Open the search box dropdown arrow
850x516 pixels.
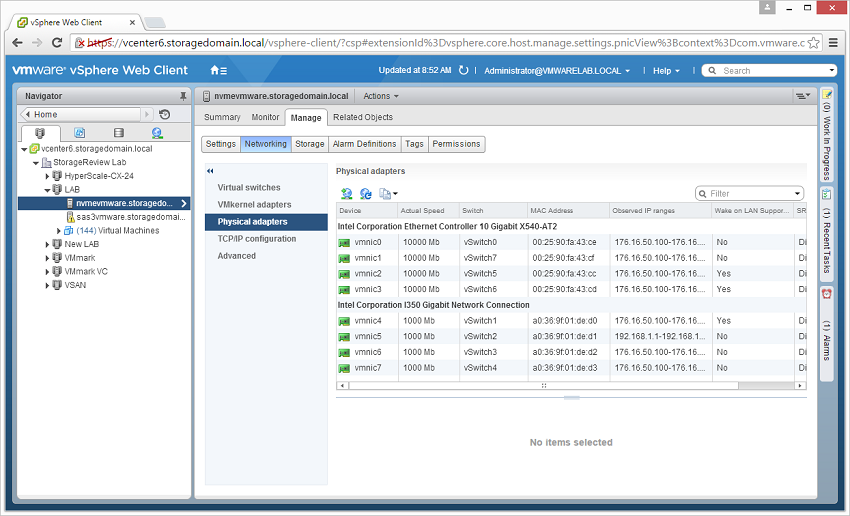832,70
